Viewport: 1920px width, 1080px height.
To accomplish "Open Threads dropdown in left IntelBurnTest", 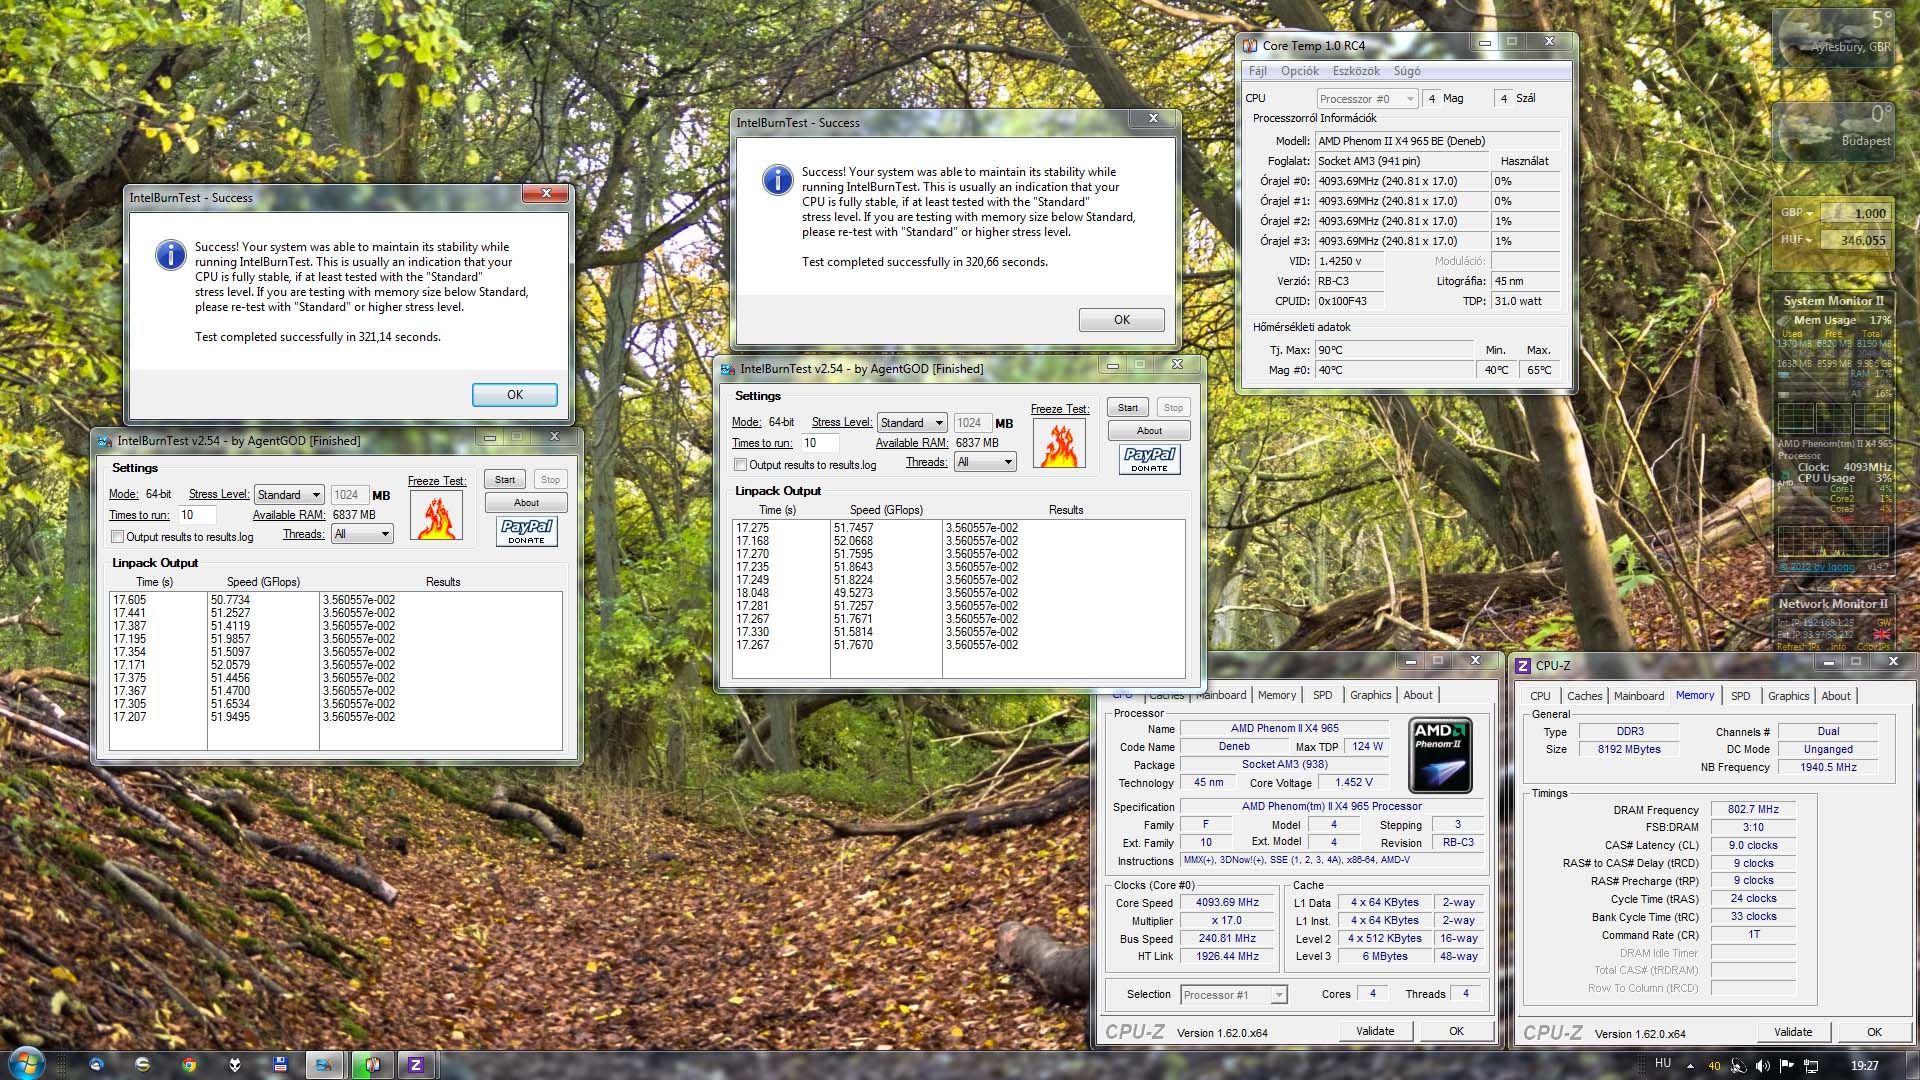I will 362,534.
